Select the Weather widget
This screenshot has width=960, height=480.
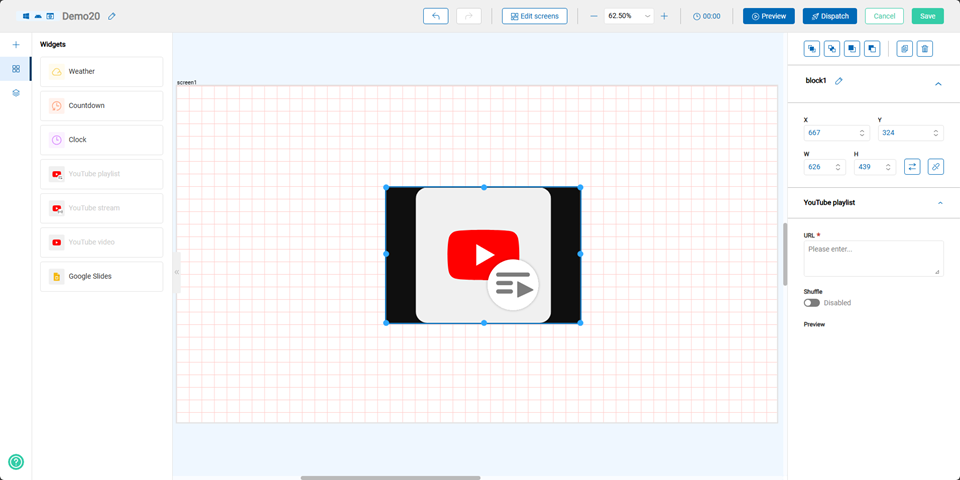(101, 72)
